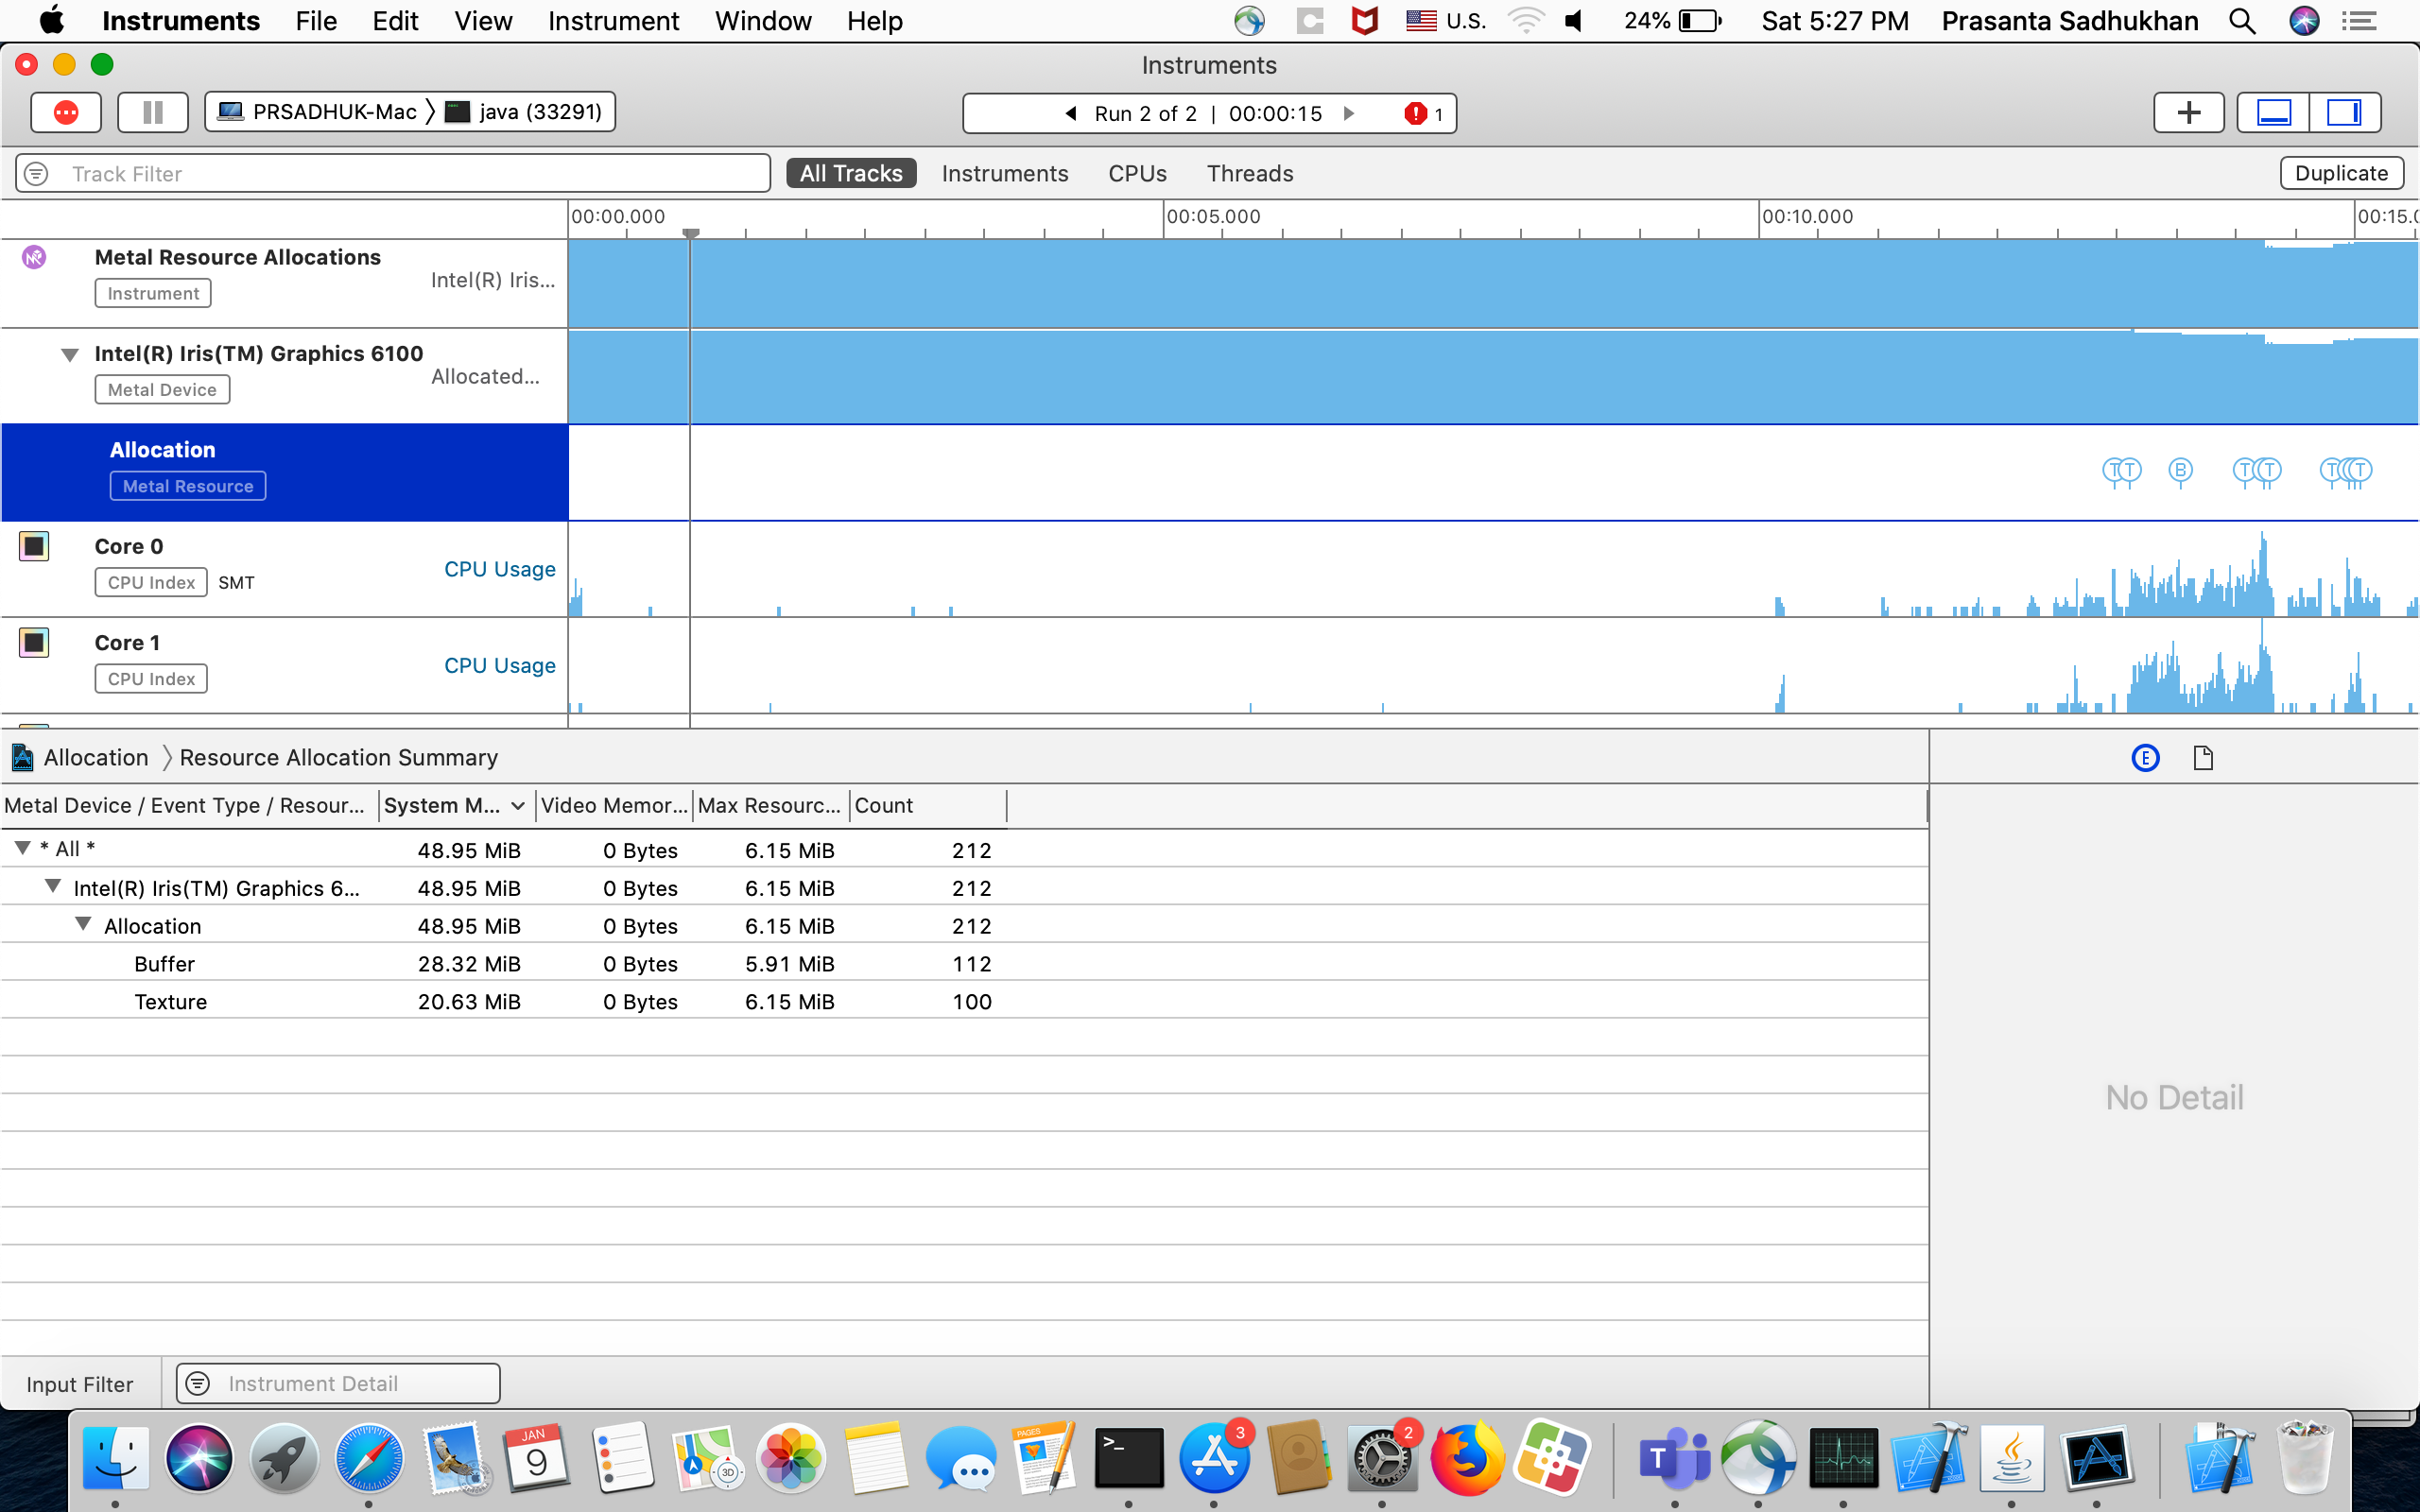
Task: Click the Input Filter button
Action: click(x=80, y=1384)
